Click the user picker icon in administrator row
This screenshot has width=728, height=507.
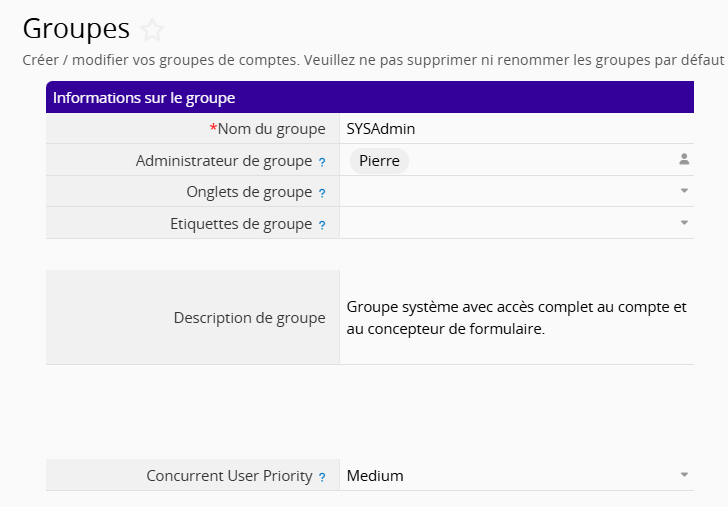point(684,159)
